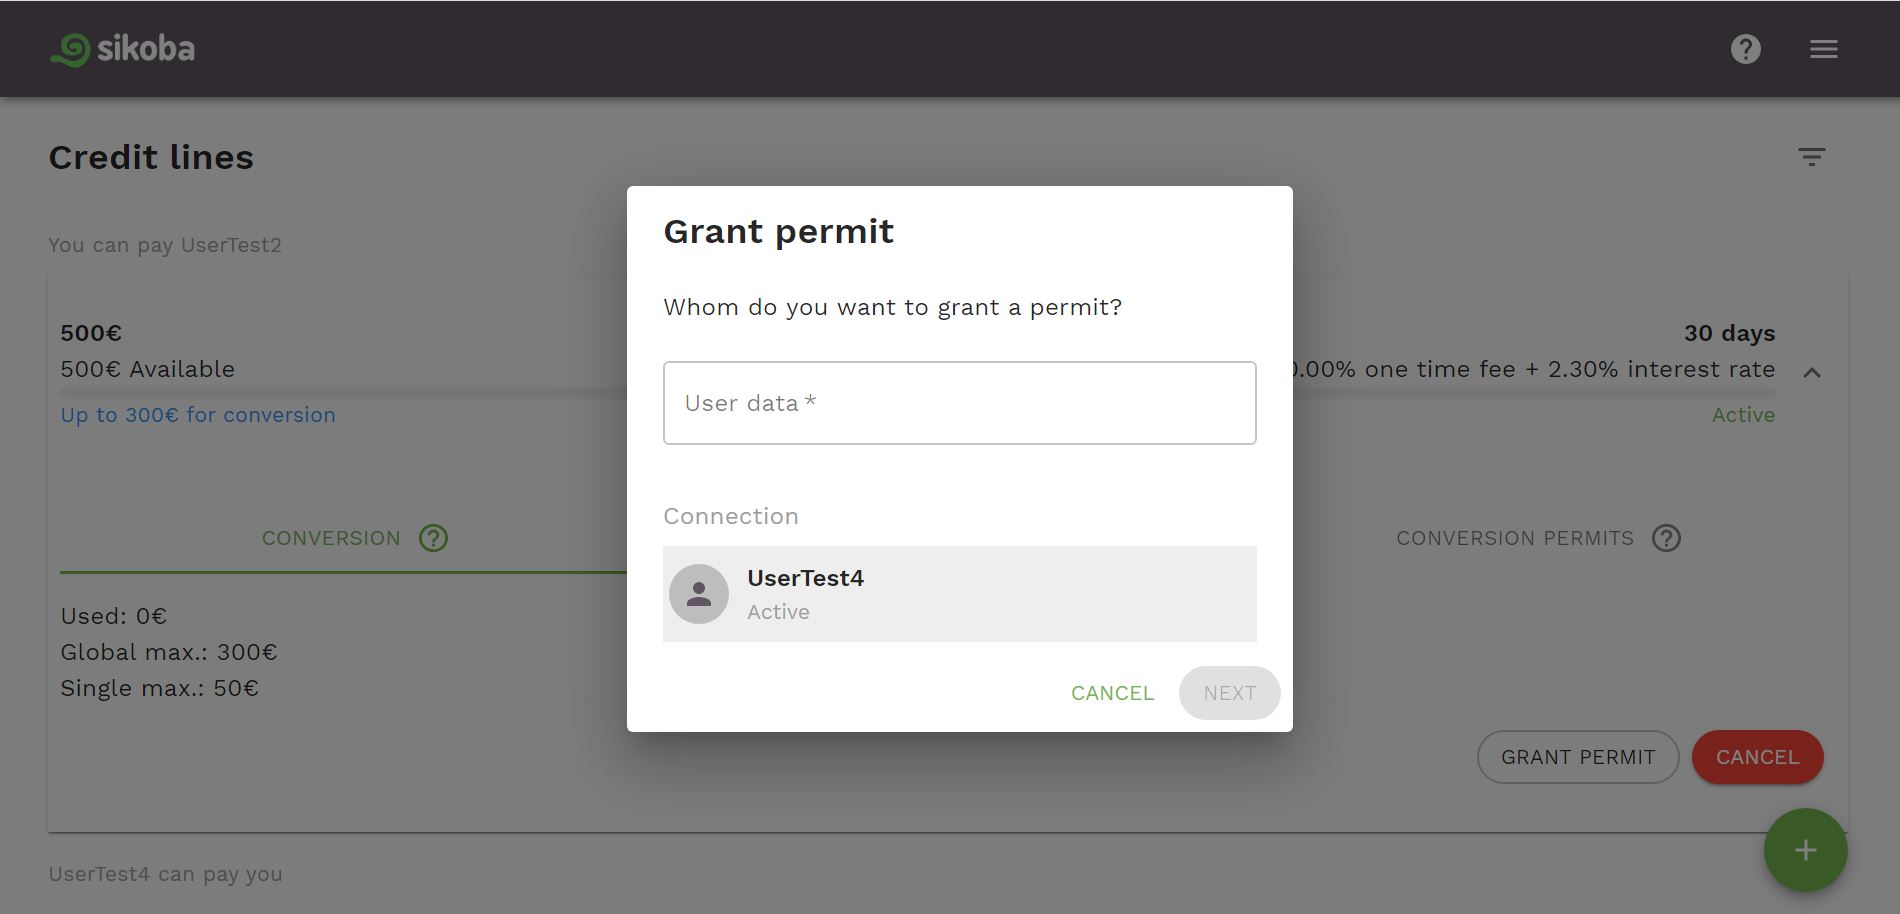Click the Conversion Permits help icon

coord(1666,538)
